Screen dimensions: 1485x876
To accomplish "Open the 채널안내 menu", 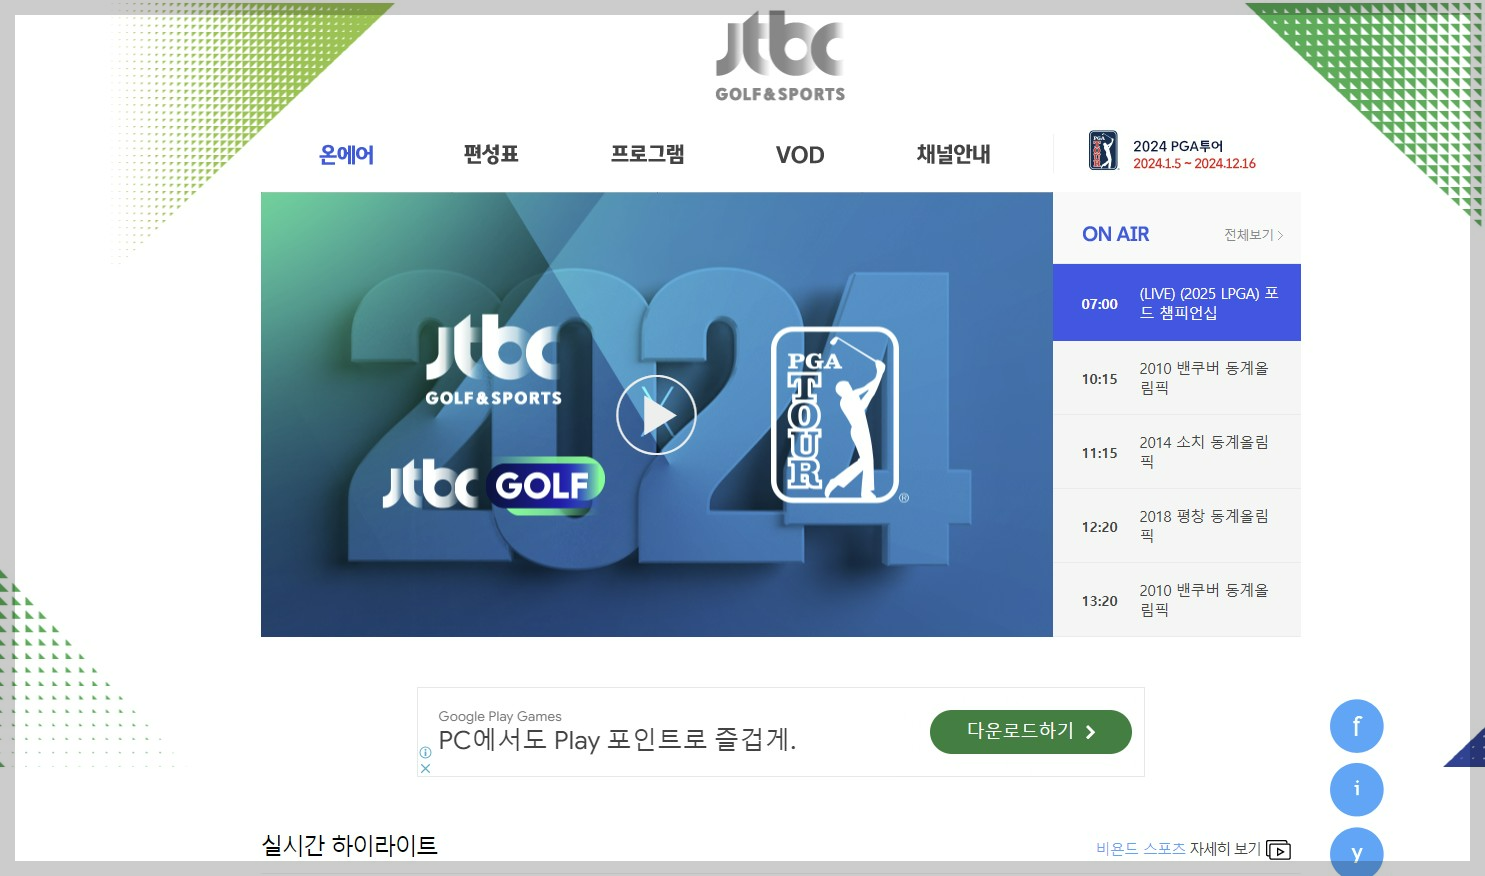I will point(954,154).
